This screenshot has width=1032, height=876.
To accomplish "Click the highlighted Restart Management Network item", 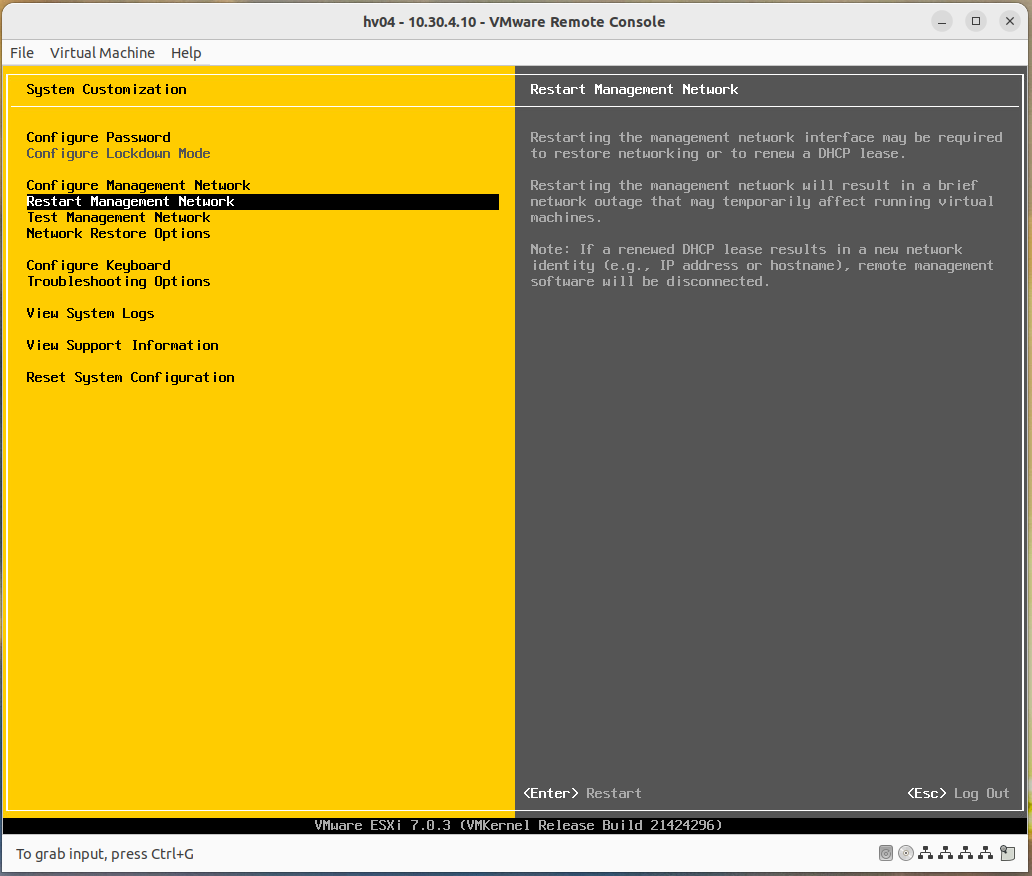I will tap(130, 201).
